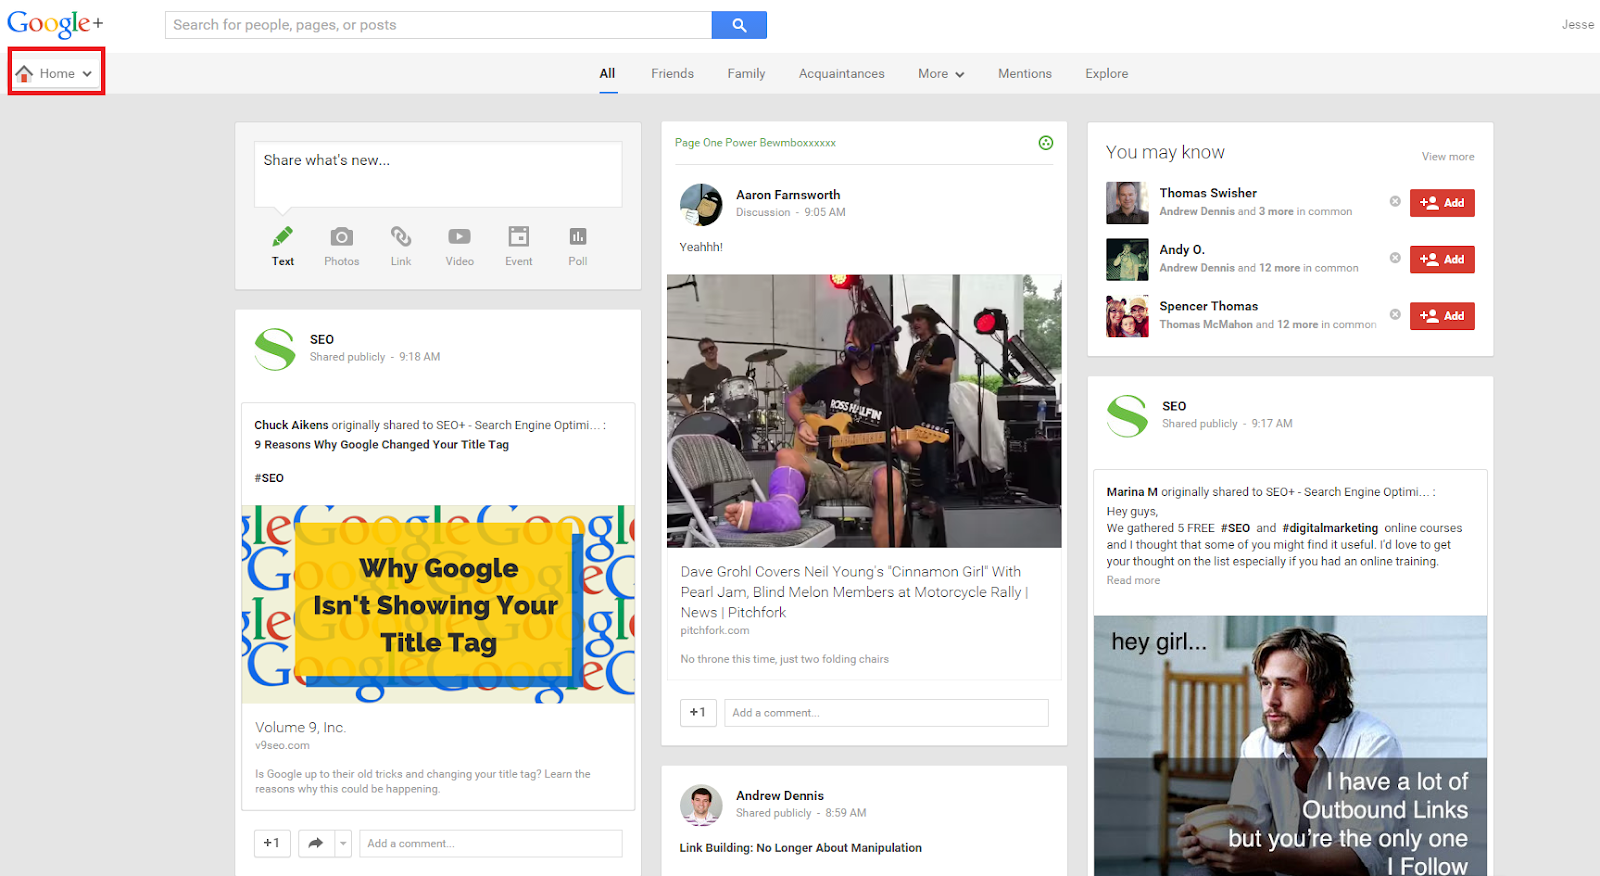Screen dimensions: 1600x876
Task: Switch to the Friends tab
Action: tap(672, 74)
